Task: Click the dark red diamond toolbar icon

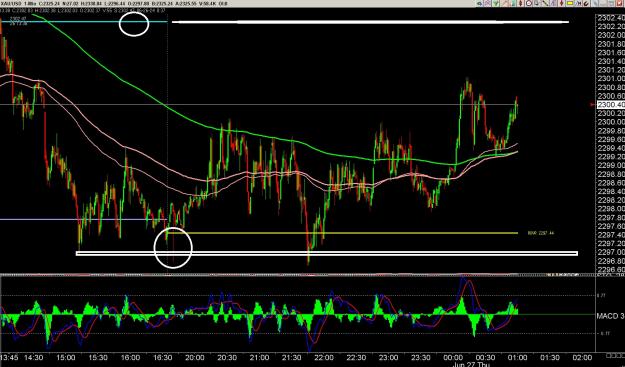Action: coord(521,3)
